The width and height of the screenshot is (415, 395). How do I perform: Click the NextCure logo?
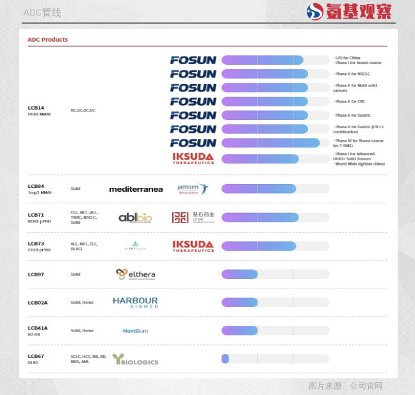(x=135, y=331)
